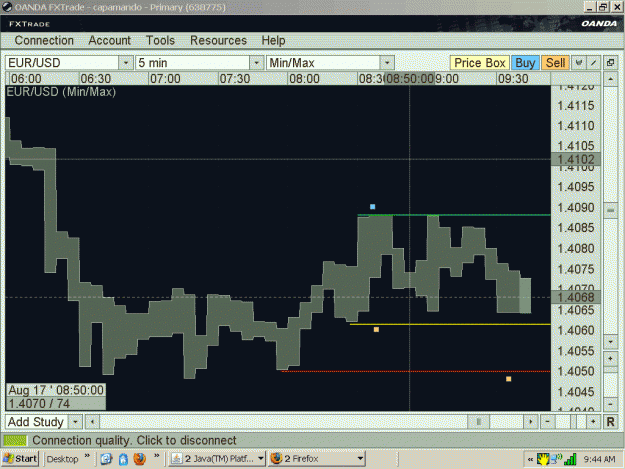Expand the quick launch overflow chevron
The image size is (625, 469).
(157, 456)
